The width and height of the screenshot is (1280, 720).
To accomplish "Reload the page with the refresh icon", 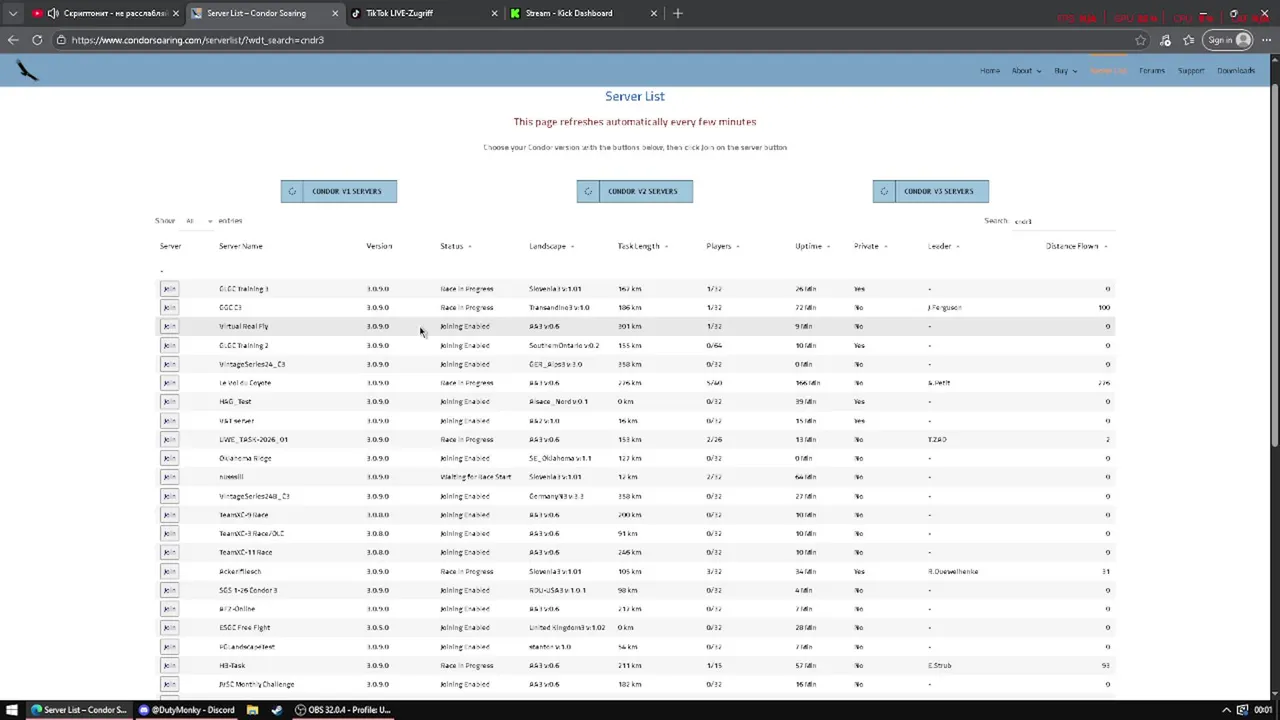I will [x=37, y=40].
